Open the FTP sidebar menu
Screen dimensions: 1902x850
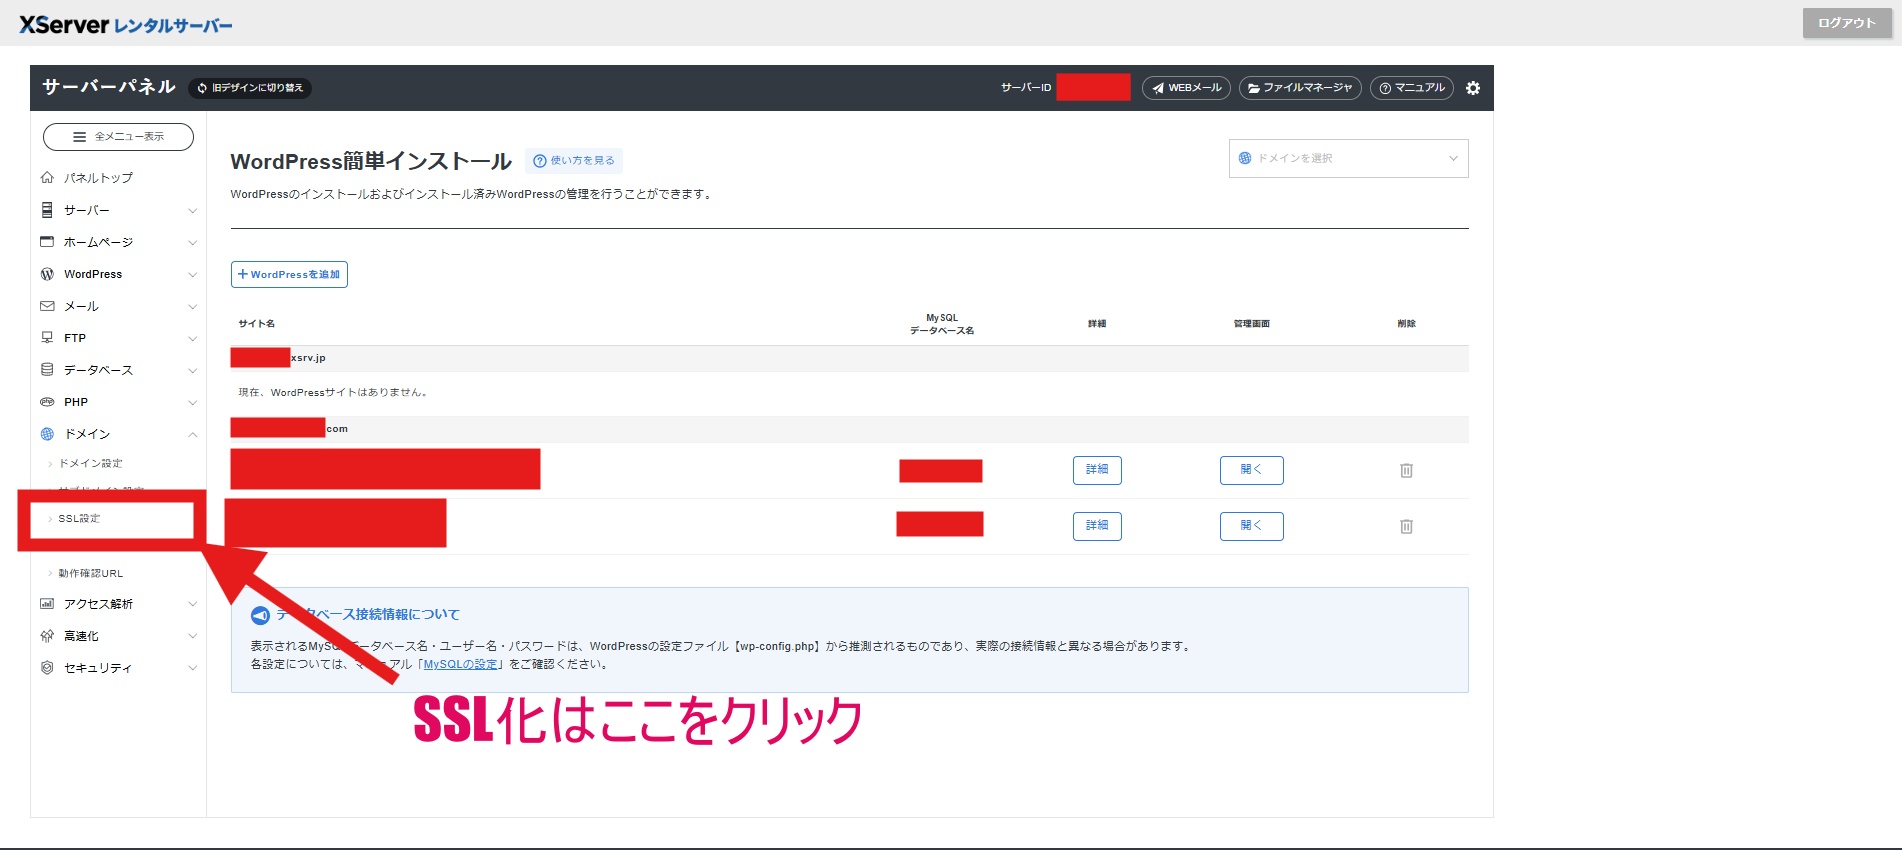coord(75,338)
